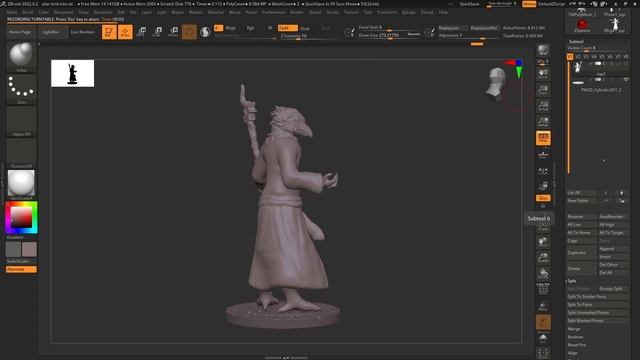Open the Document menu
The width and height of the screenshot is (640, 360).
64,12
